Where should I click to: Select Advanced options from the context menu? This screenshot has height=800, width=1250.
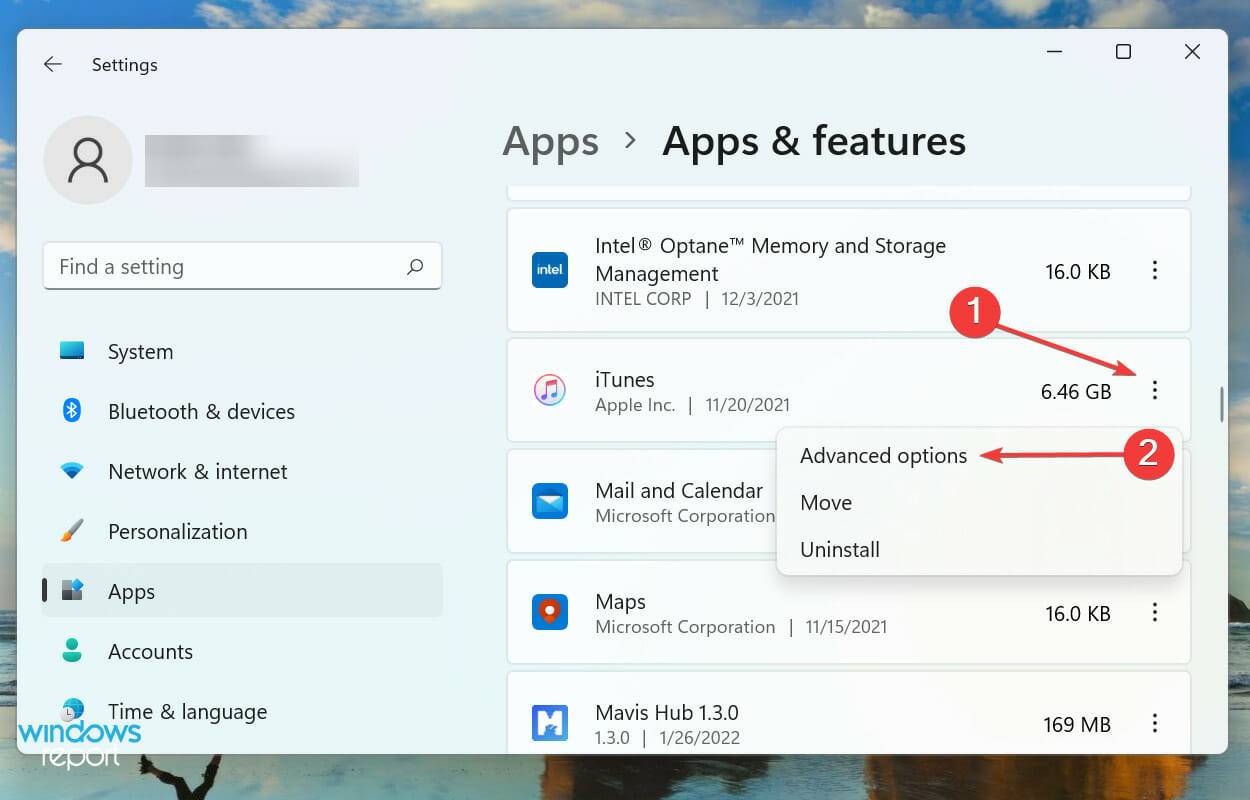pos(883,456)
